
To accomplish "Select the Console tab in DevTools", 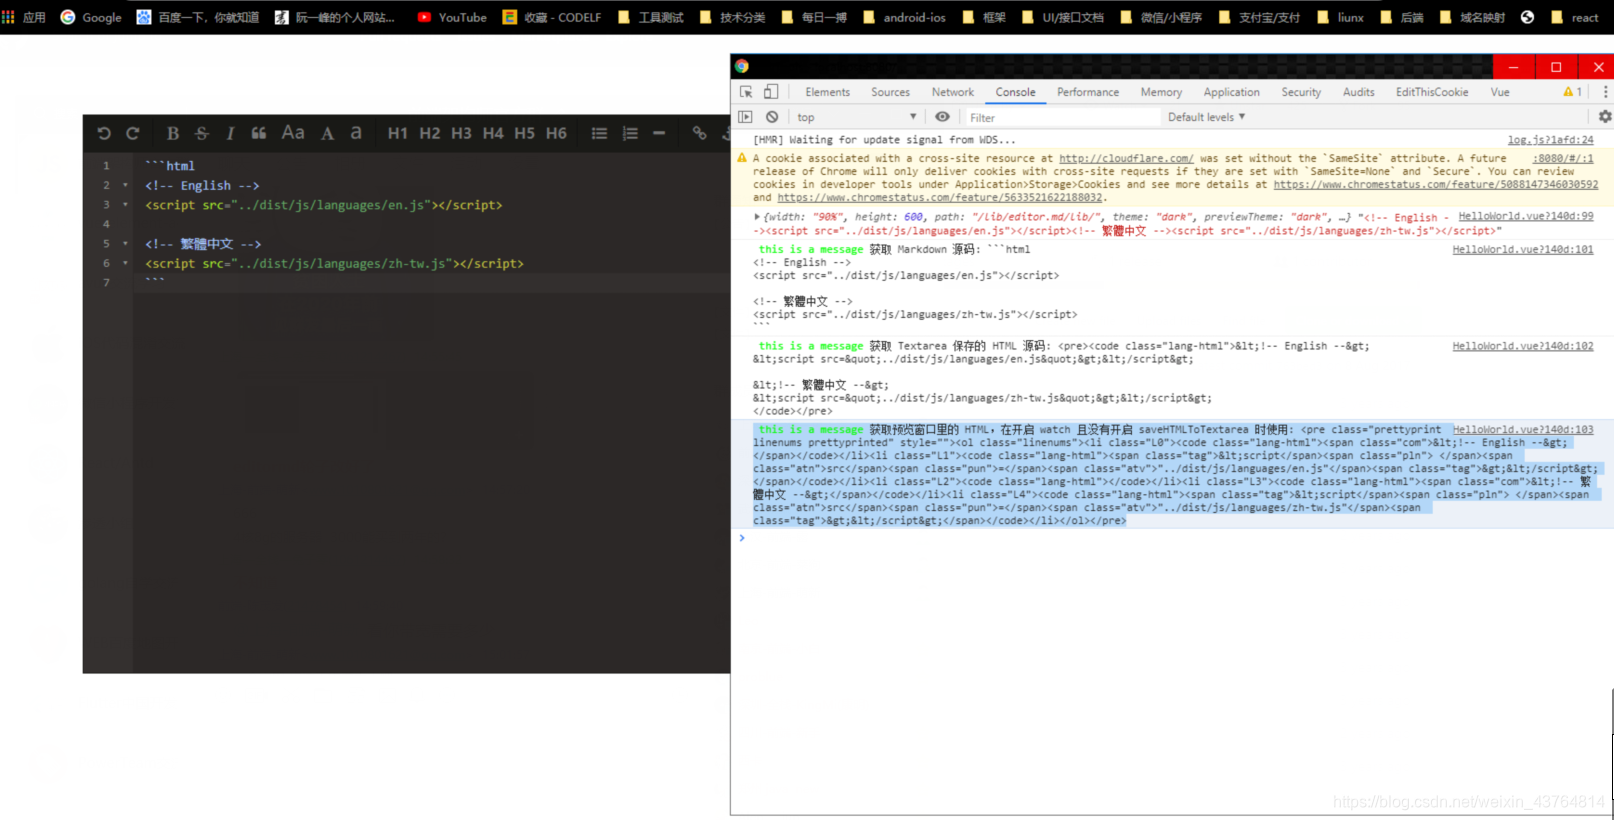I will pyautogui.click(x=1016, y=92).
